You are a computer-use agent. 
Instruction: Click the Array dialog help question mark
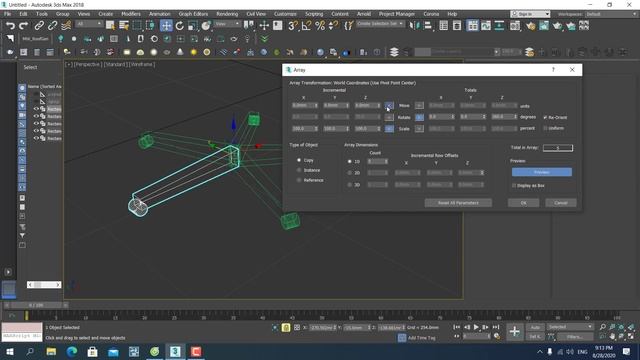click(x=553, y=70)
